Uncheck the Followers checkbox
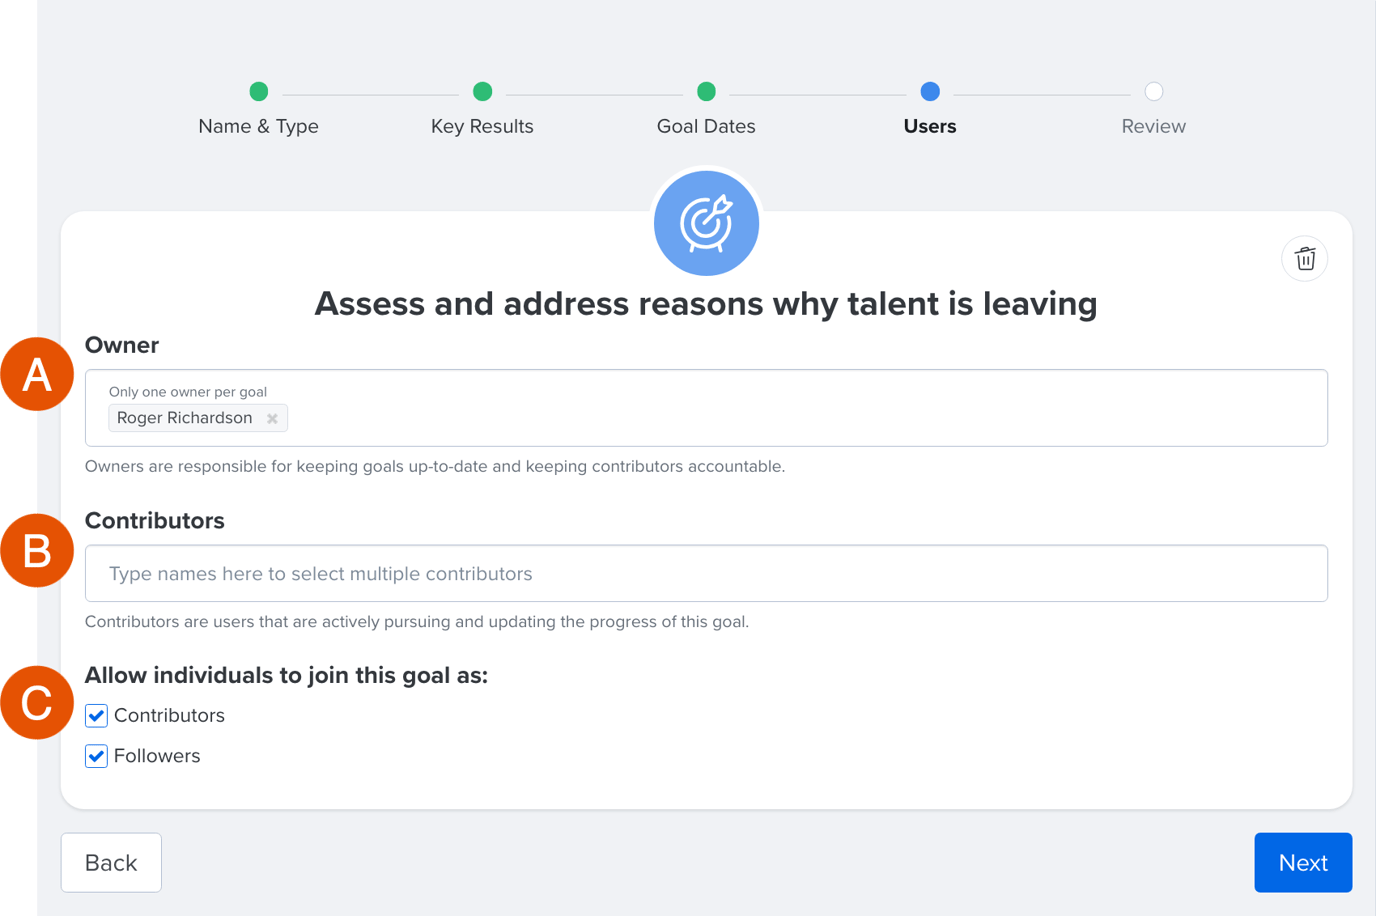The height and width of the screenshot is (916, 1376). click(97, 756)
